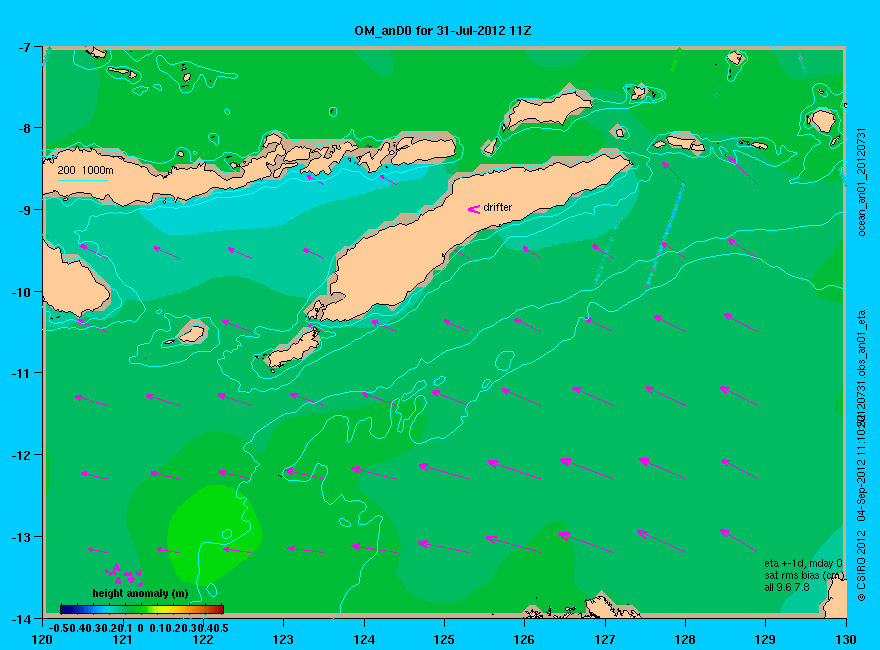Click latitude axis label "-12"
Screen dimensions: 880x650
[x=21, y=455]
